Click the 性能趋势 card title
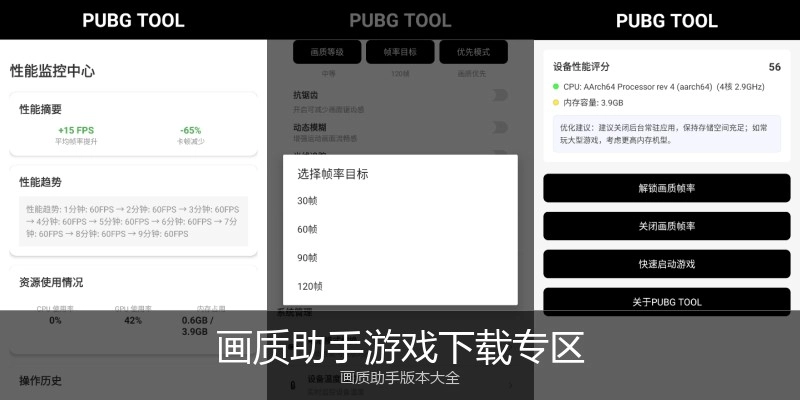 tap(40, 182)
